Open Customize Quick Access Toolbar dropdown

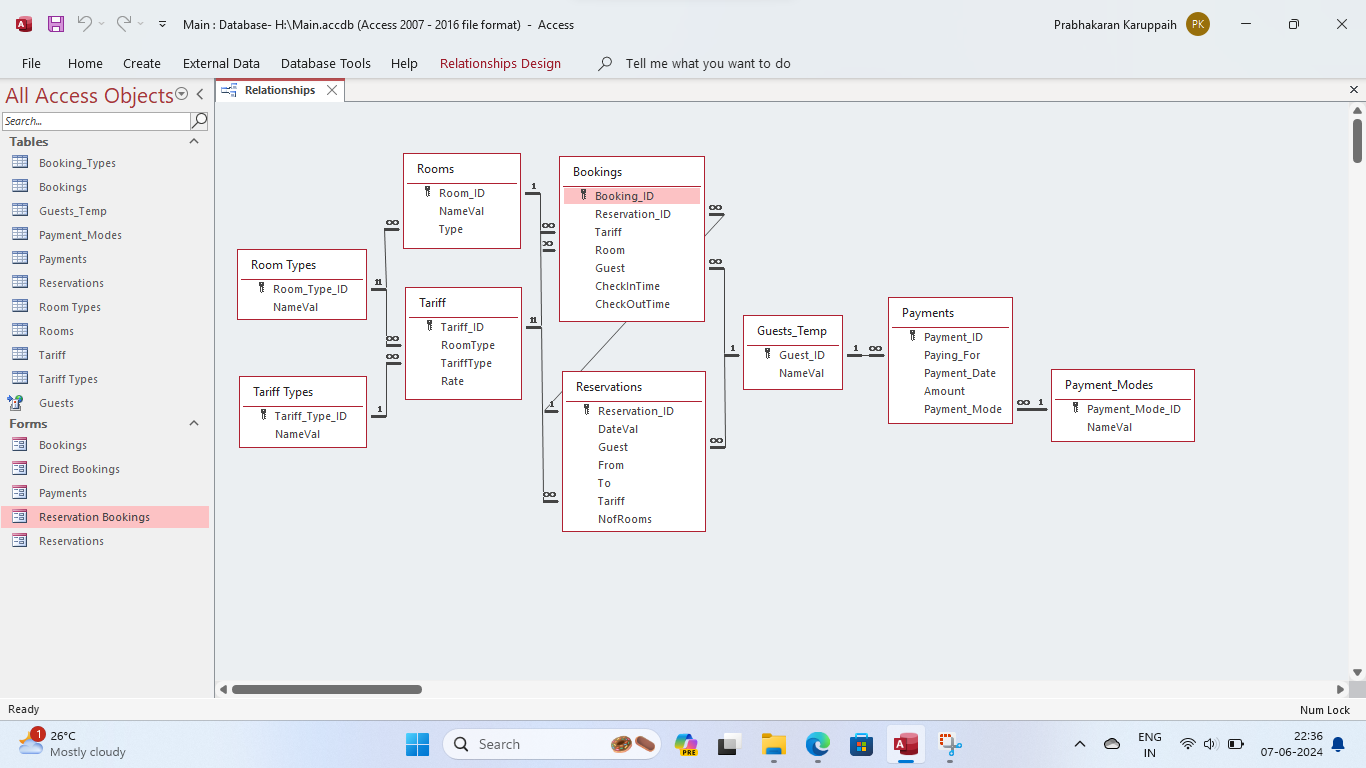[163, 24]
